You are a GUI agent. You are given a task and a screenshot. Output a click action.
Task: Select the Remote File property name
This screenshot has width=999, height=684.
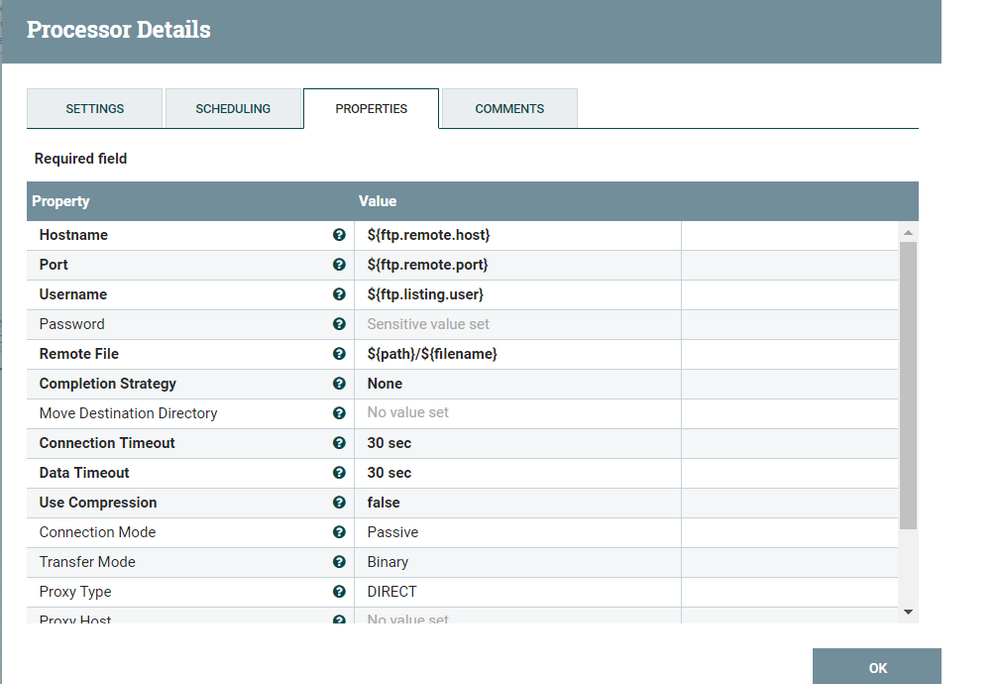[x=79, y=353]
